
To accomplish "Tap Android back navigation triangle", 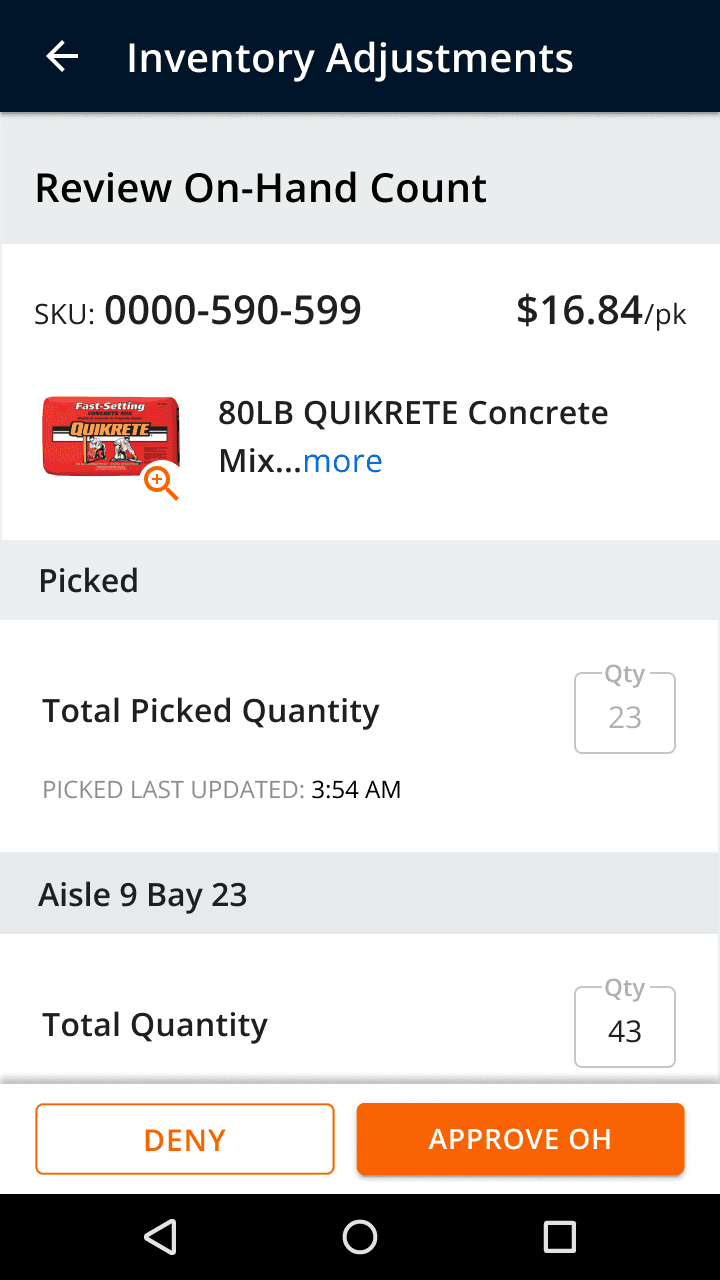I will [160, 1237].
